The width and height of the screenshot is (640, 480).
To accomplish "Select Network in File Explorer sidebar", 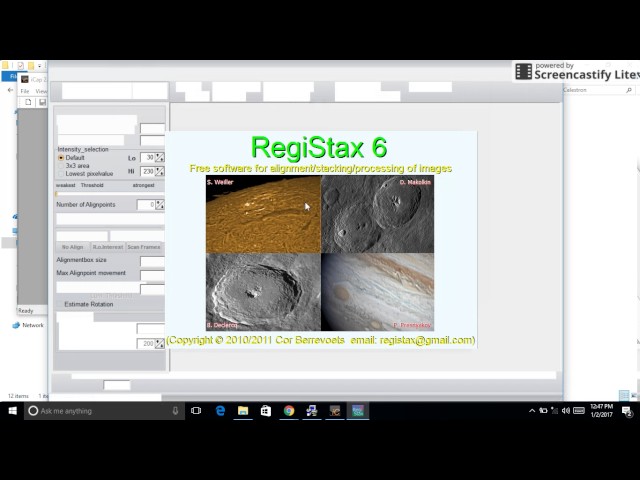I will (x=28, y=325).
